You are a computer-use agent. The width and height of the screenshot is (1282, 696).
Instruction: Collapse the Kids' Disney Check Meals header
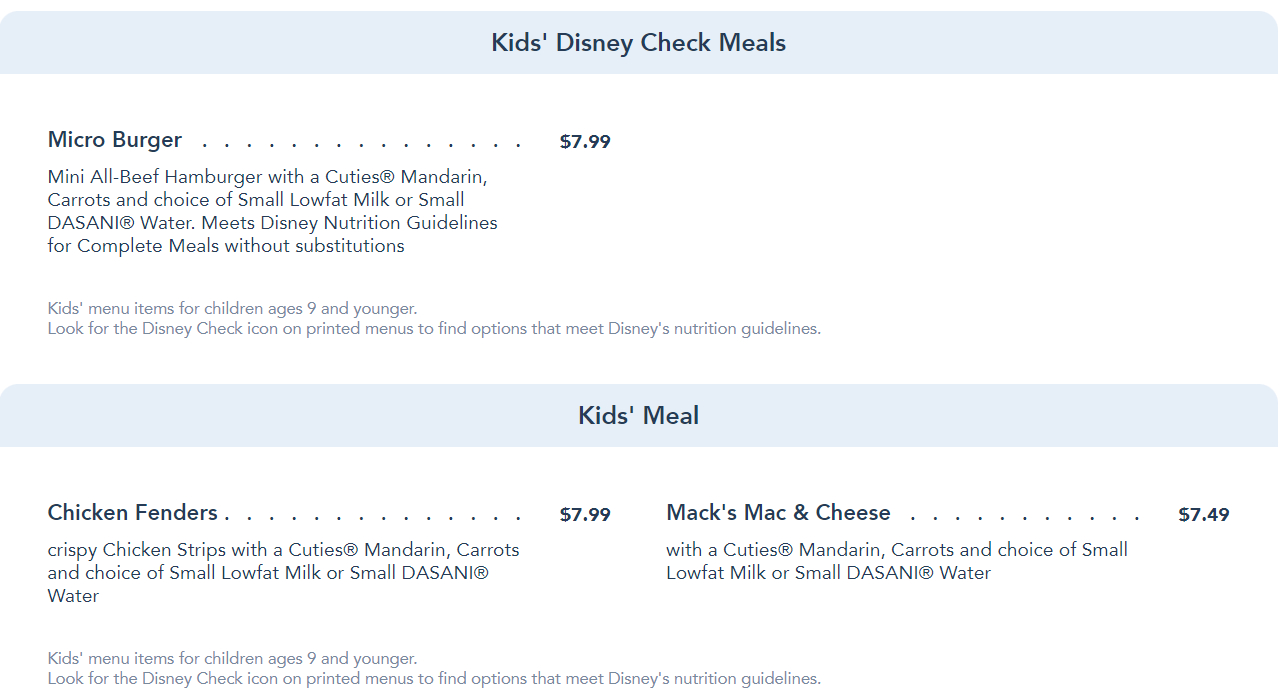[x=638, y=43]
